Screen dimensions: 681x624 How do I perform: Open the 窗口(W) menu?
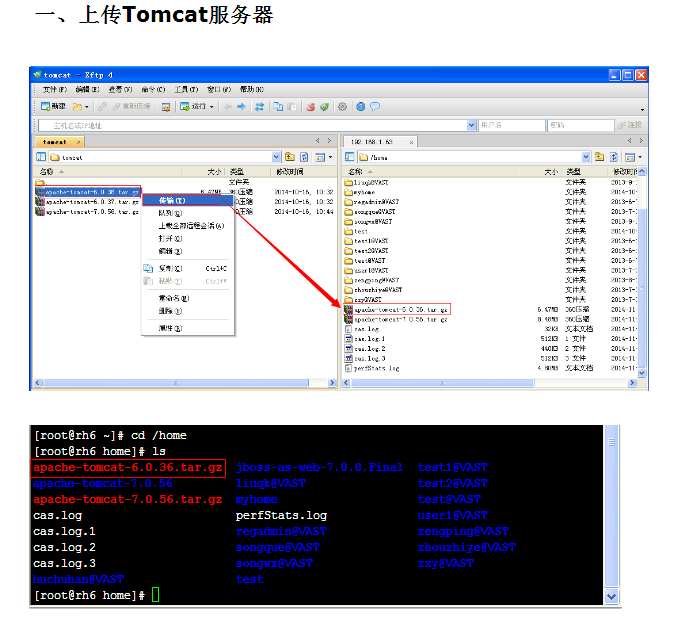coord(219,89)
